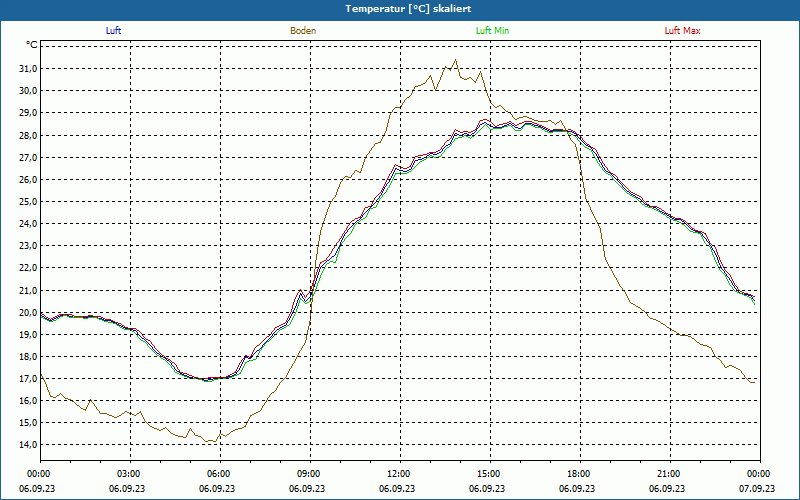Screen dimensions: 800x500
Task: Click the blue Luft legend label
Action: coord(113,31)
